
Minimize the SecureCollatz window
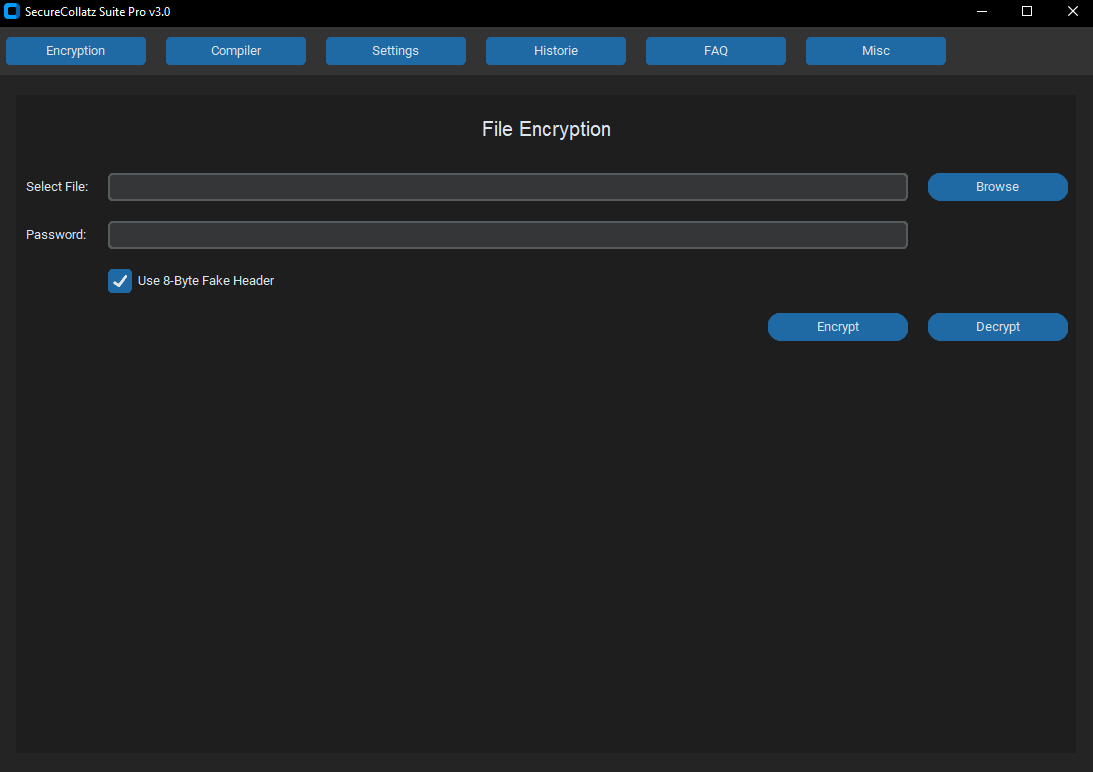[x=981, y=12]
